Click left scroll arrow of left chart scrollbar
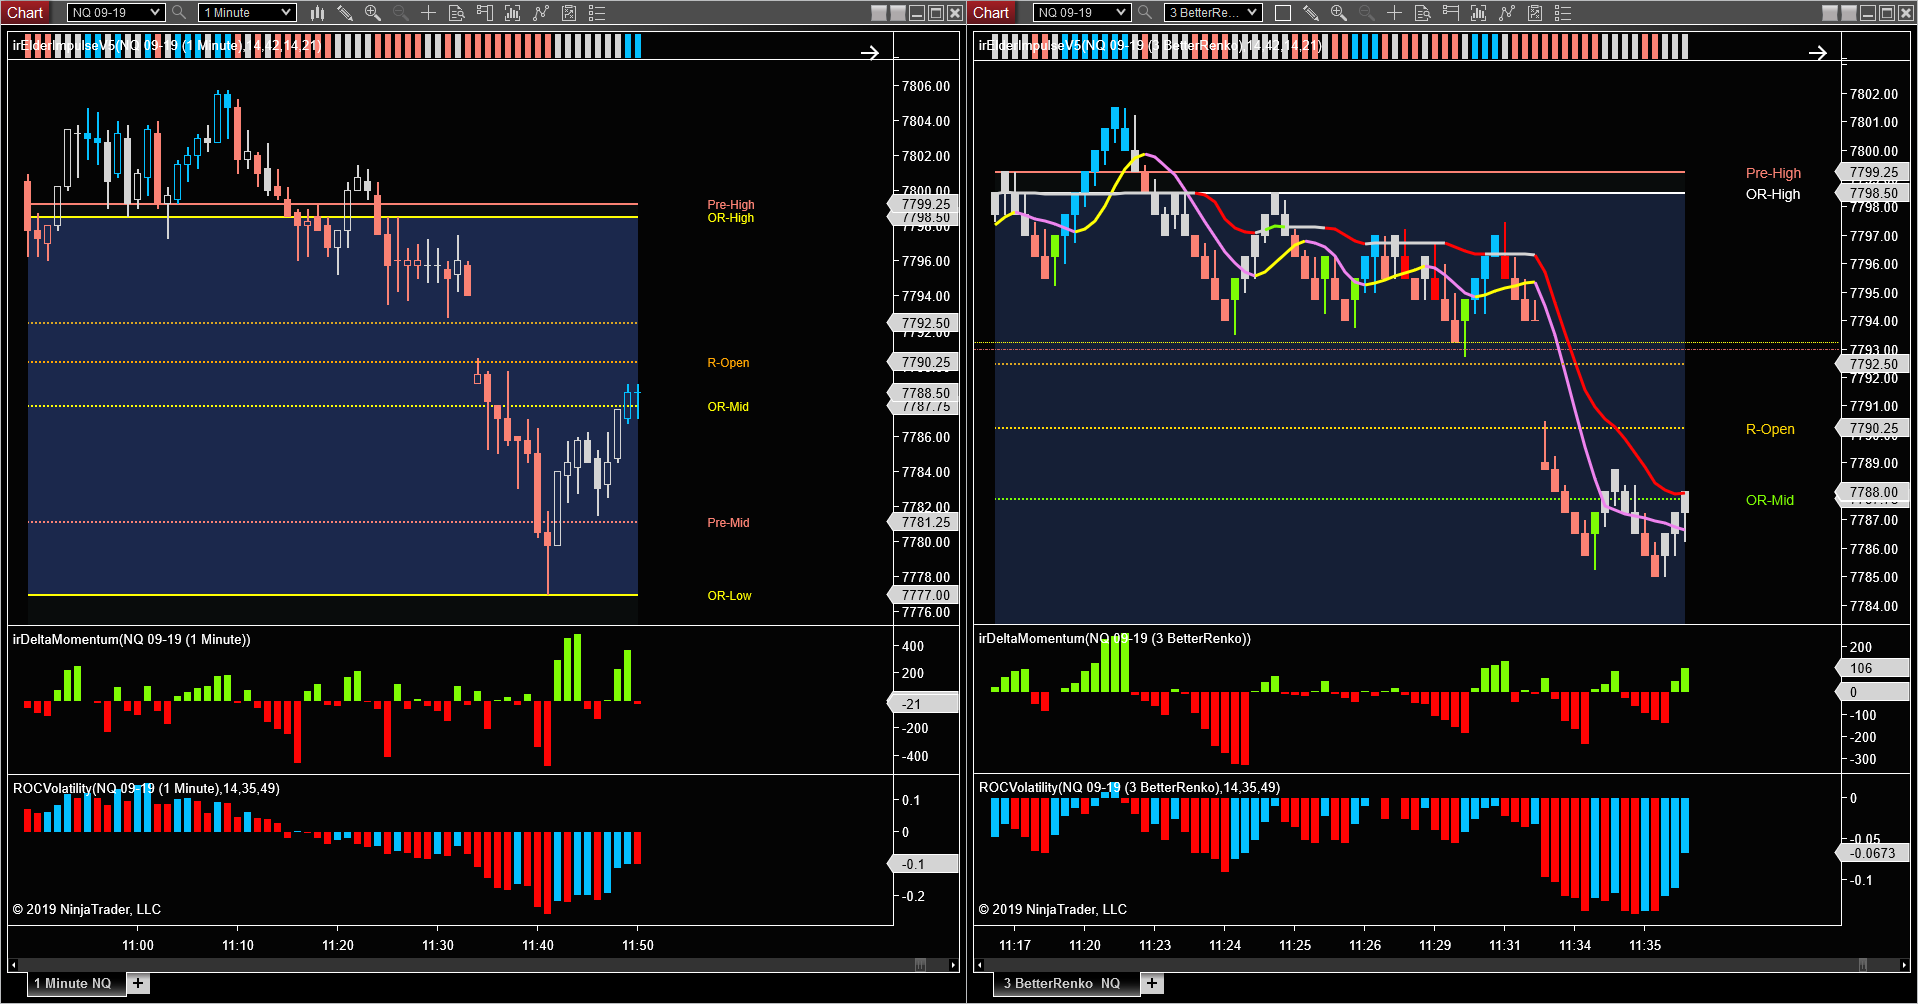This screenshot has height=1004, width=1918. 13,965
